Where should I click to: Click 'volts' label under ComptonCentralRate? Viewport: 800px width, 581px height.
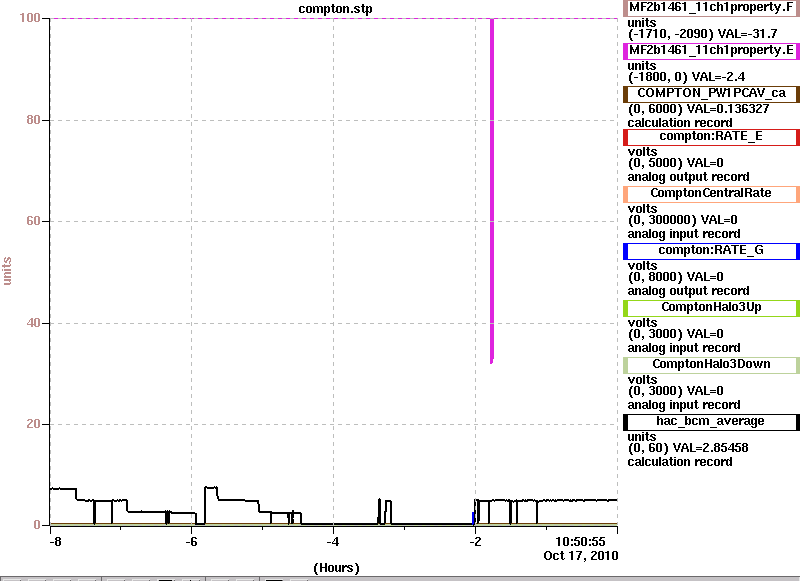[x=642, y=209]
